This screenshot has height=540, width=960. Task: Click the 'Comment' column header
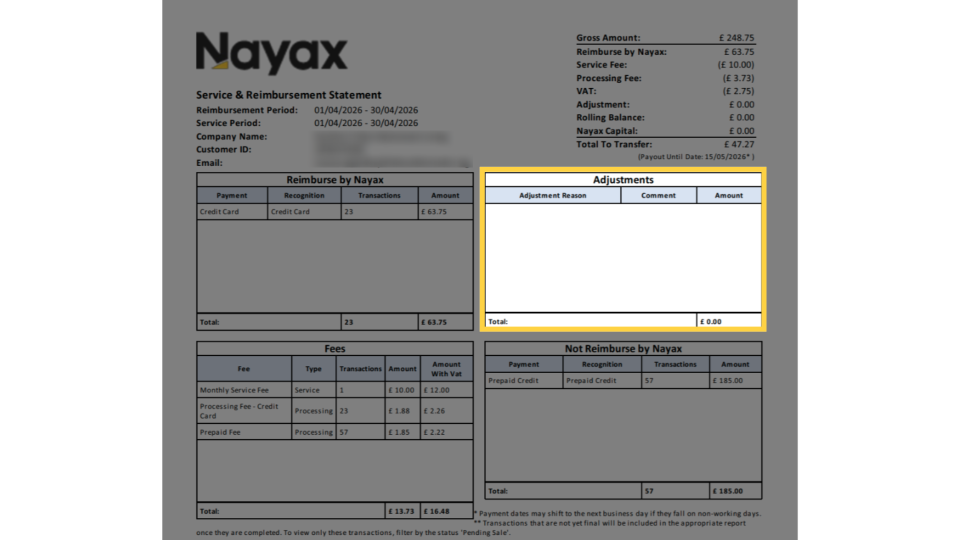click(x=658, y=195)
